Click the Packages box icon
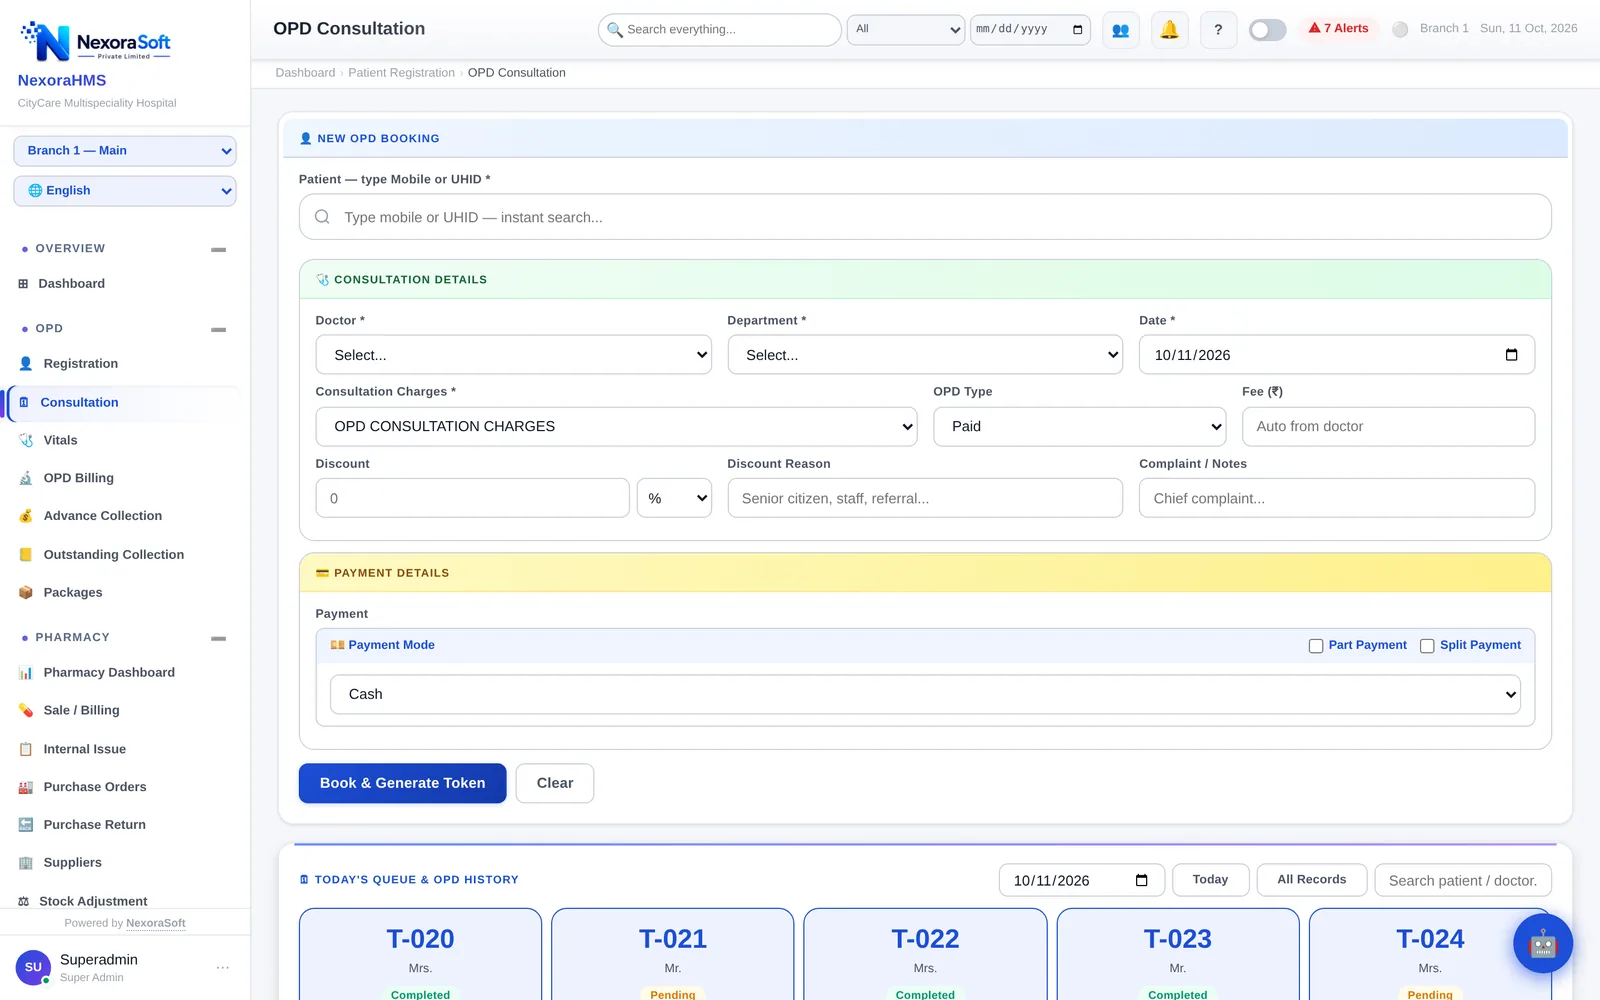Screen dimensions: 1600x1000 click(26, 592)
